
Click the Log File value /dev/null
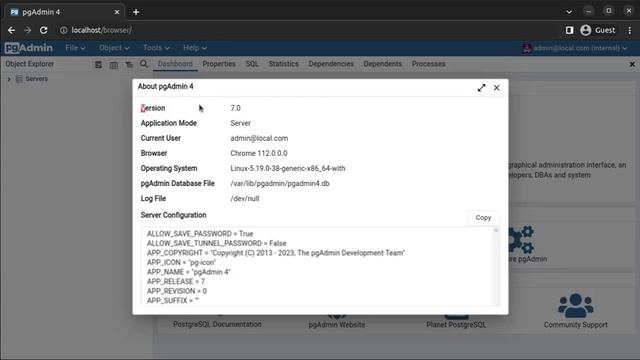[244, 199]
